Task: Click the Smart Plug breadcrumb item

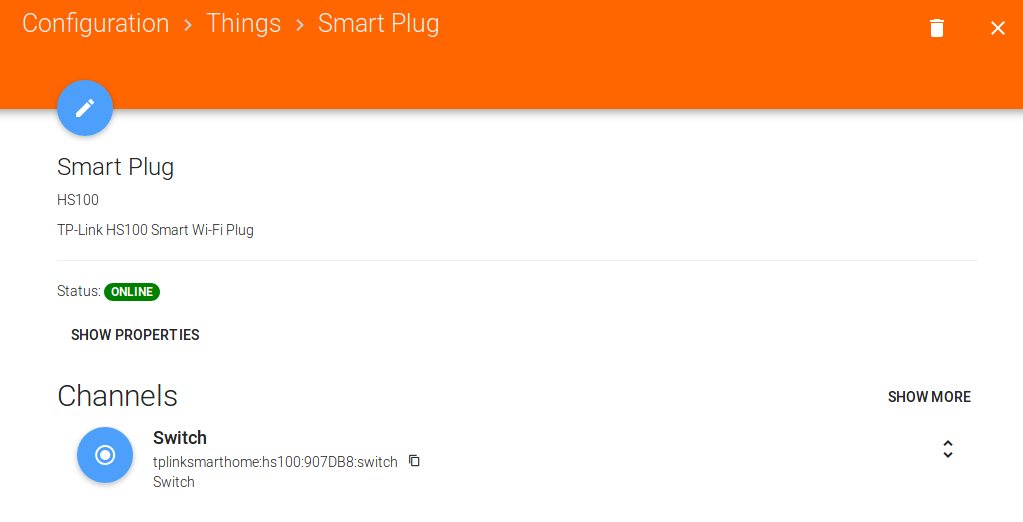Action: pos(378,24)
